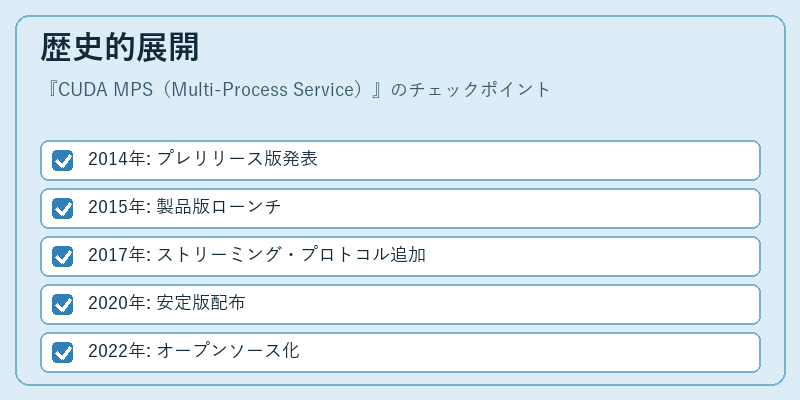Select the 2014年 year text
Viewport: 800px width, 400px height.
coord(117,159)
